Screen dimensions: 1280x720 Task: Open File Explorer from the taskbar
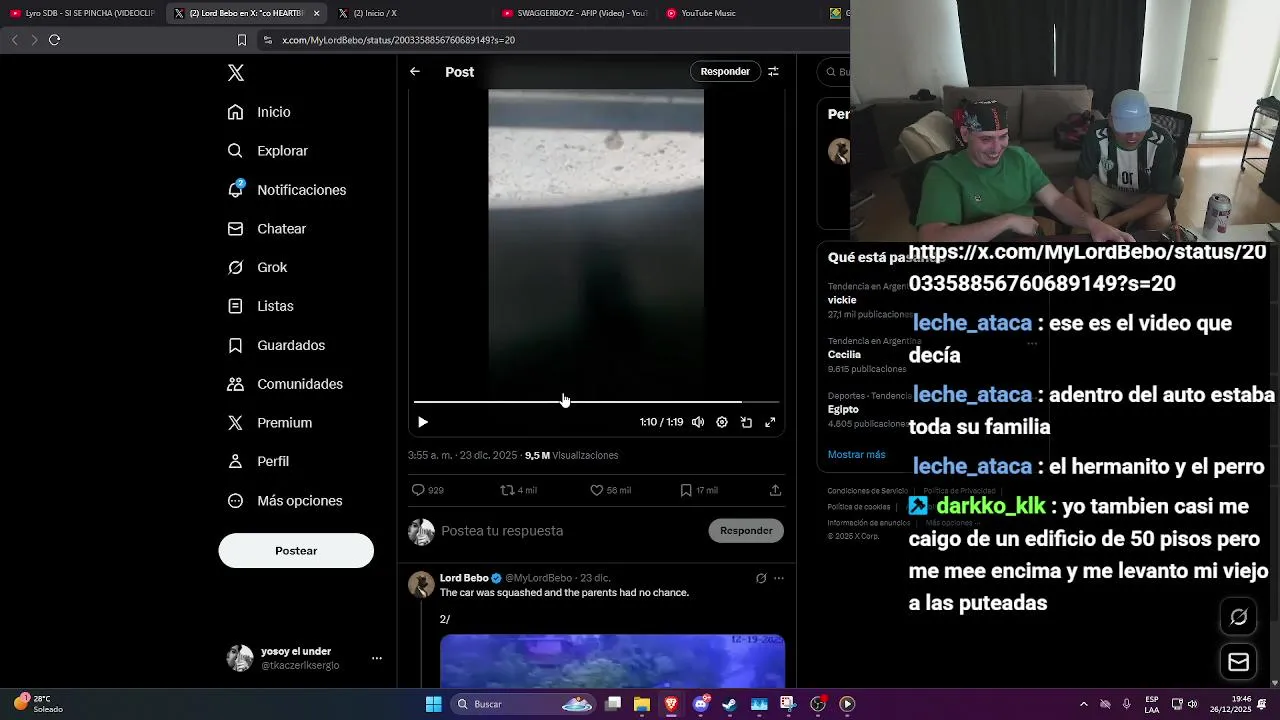[642, 704]
